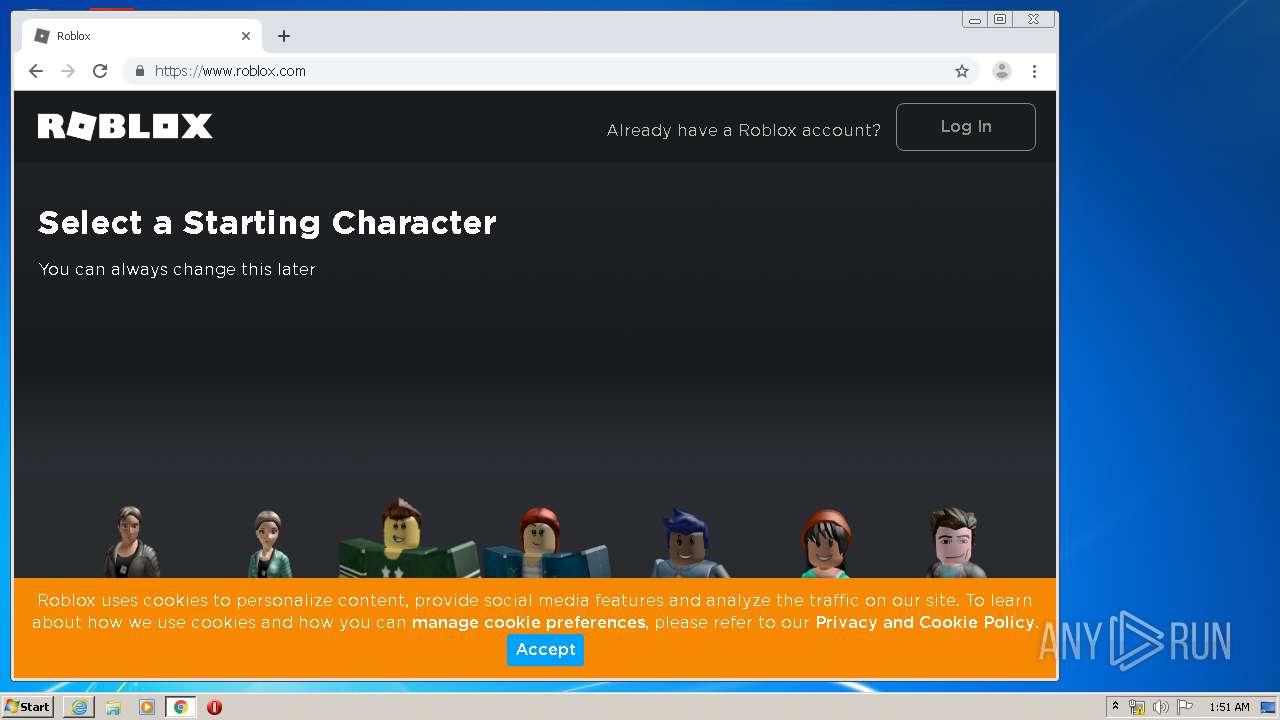Choose the red beanie character
Image resolution: width=1280 pixels, height=720 pixels.
coord(826,544)
